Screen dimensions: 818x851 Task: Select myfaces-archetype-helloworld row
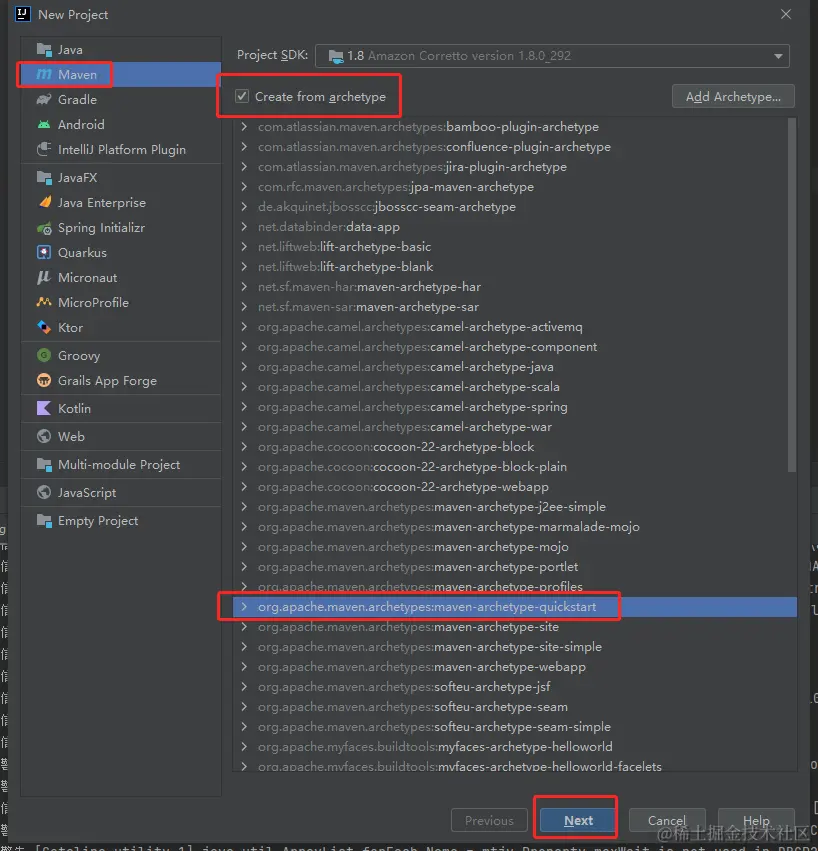tap(515, 747)
